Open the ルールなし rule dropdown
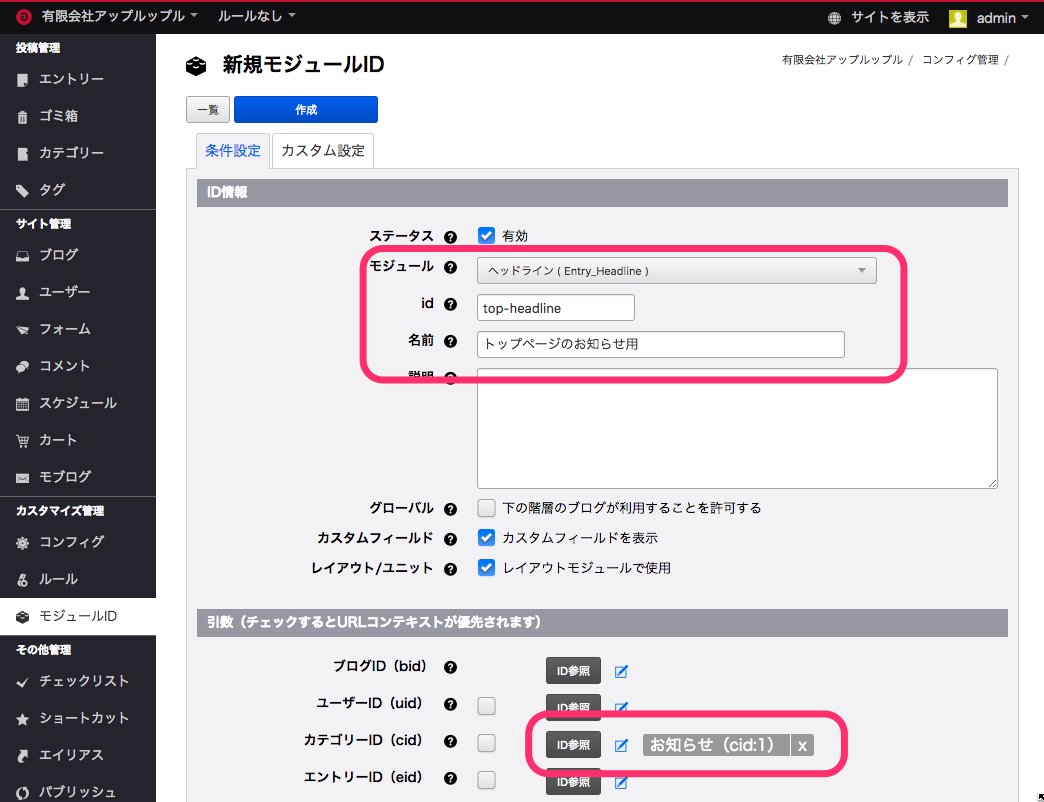Viewport: 1044px width, 802px height. coord(257,17)
